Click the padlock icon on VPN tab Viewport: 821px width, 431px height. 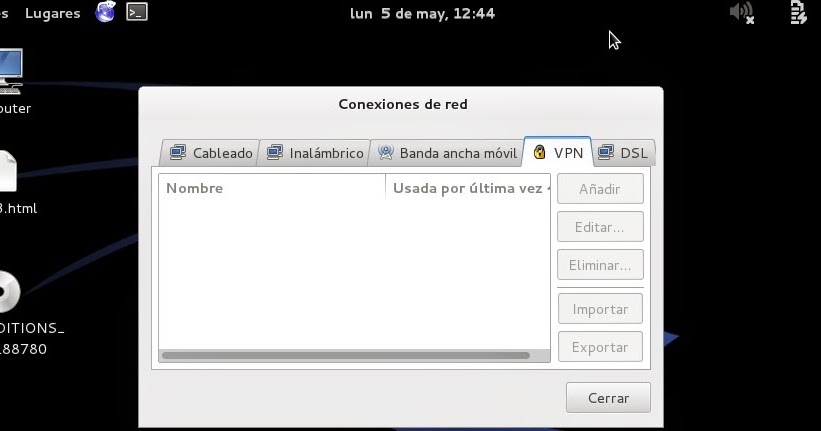click(539, 152)
